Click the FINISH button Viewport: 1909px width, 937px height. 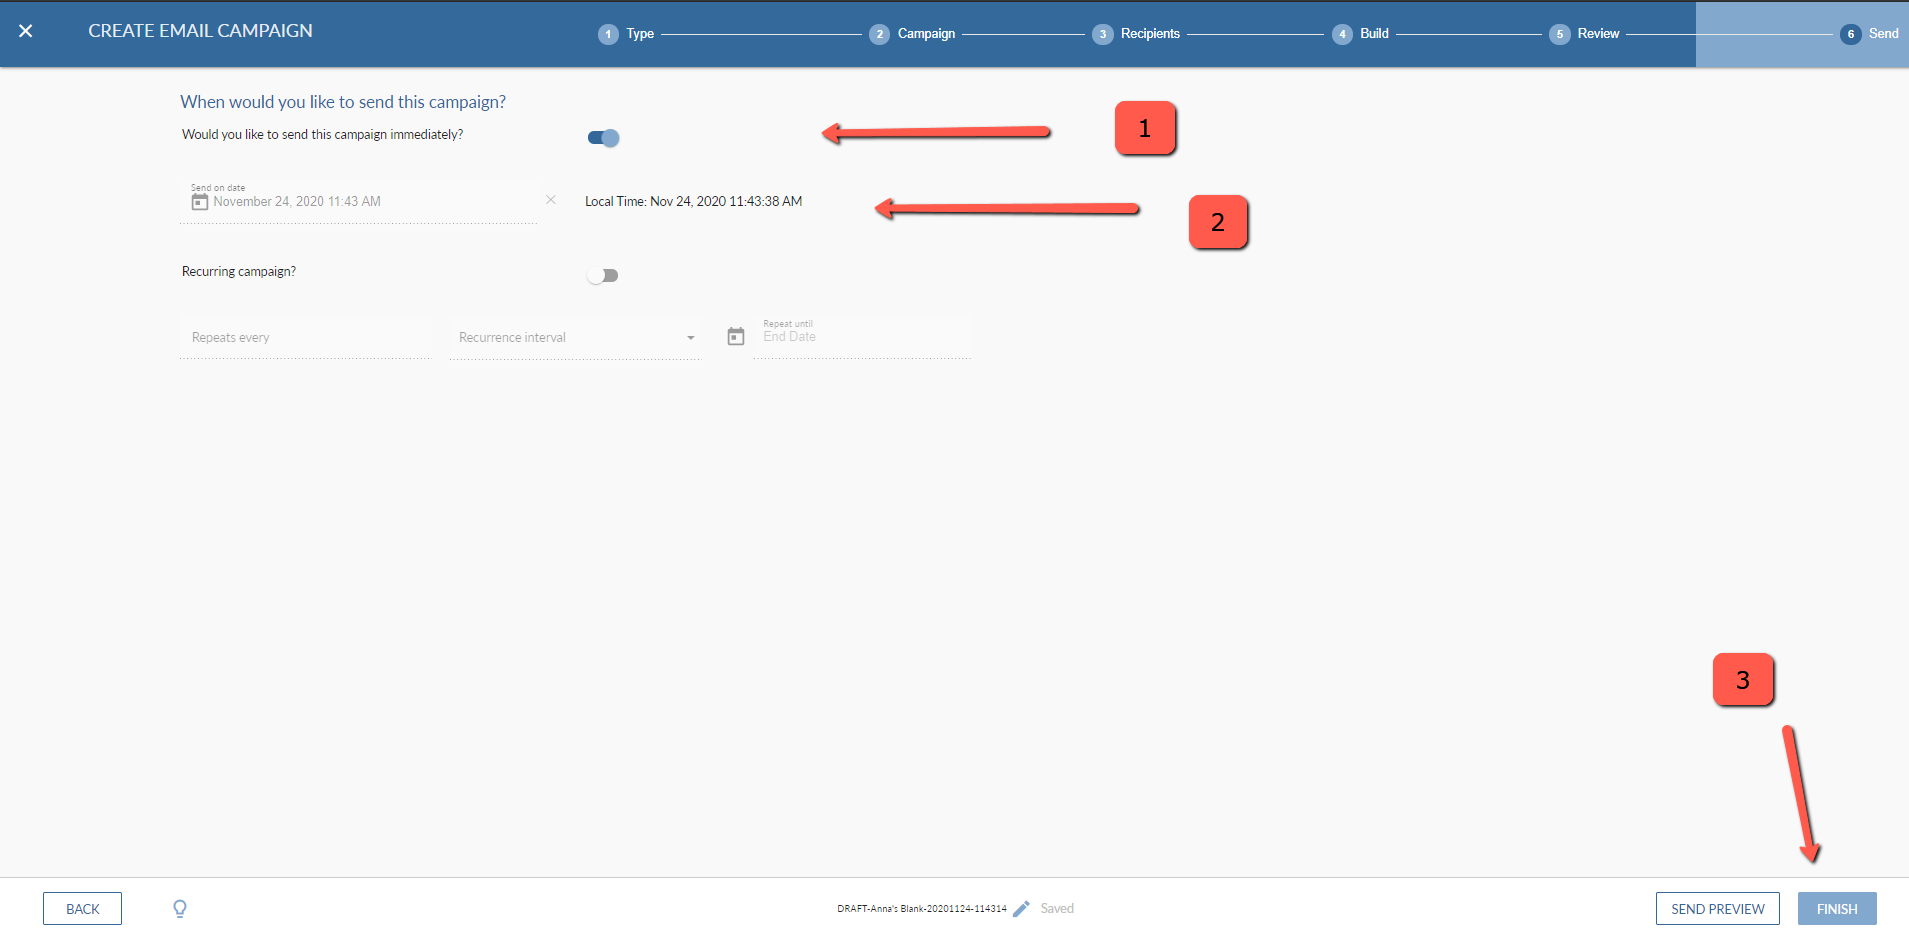click(1837, 909)
